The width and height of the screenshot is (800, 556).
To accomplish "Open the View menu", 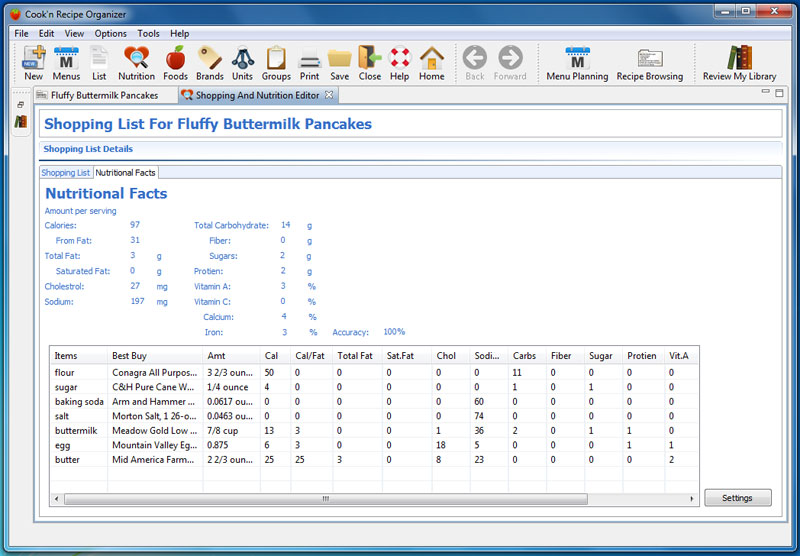I will (74, 34).
